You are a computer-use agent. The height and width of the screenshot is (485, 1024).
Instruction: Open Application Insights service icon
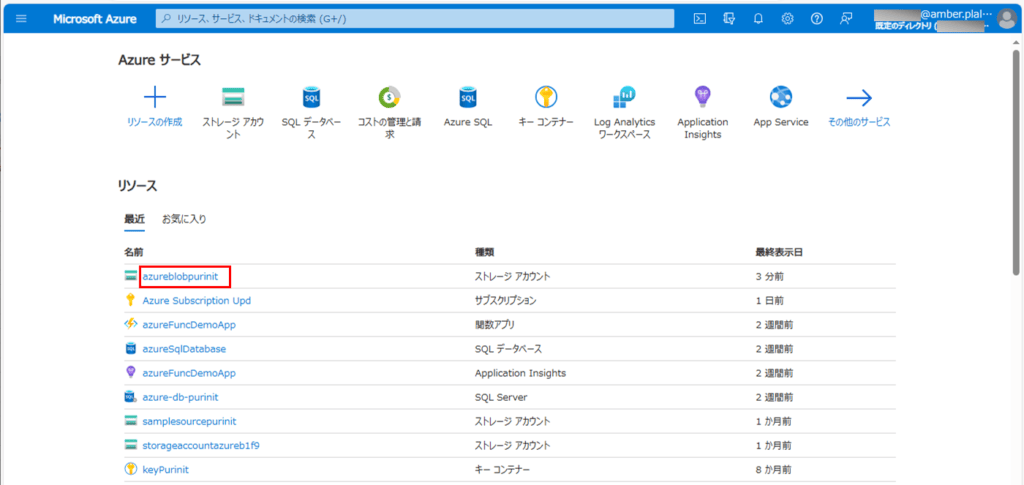[702, 97]
